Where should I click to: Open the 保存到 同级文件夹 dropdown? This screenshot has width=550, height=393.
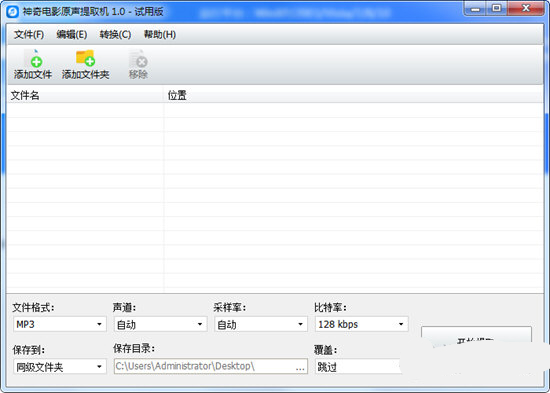[60, 367]
